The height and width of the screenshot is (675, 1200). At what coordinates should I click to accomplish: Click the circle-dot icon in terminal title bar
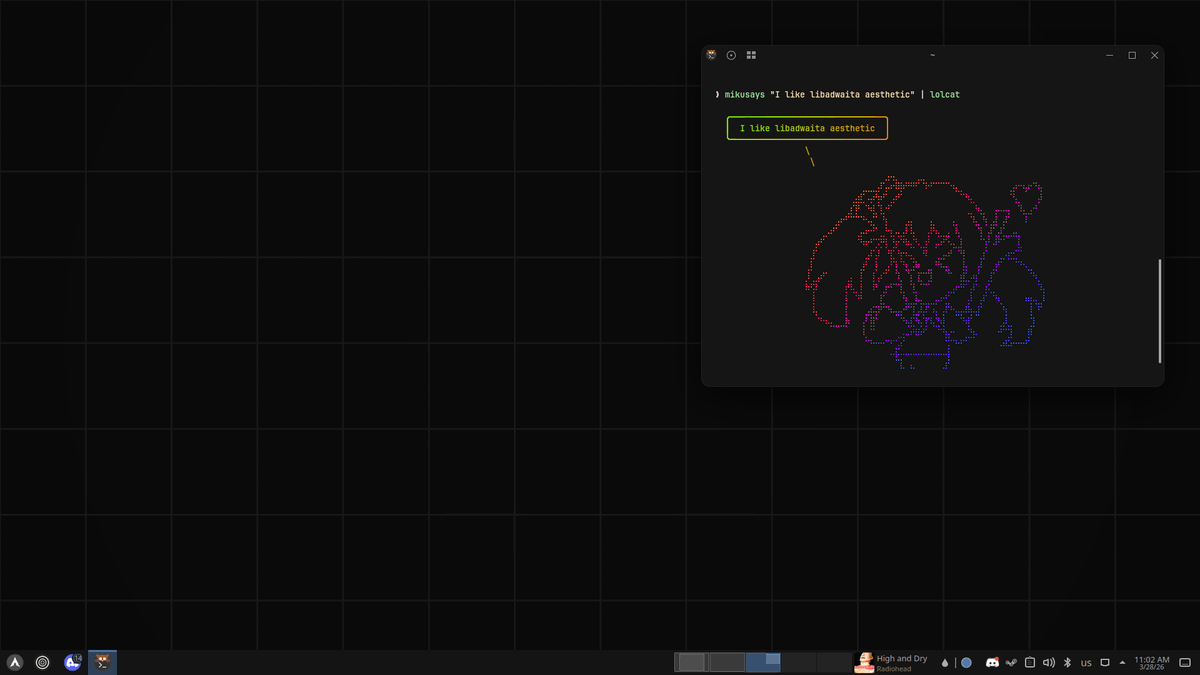pyautogui.click(x=731, y=55)
